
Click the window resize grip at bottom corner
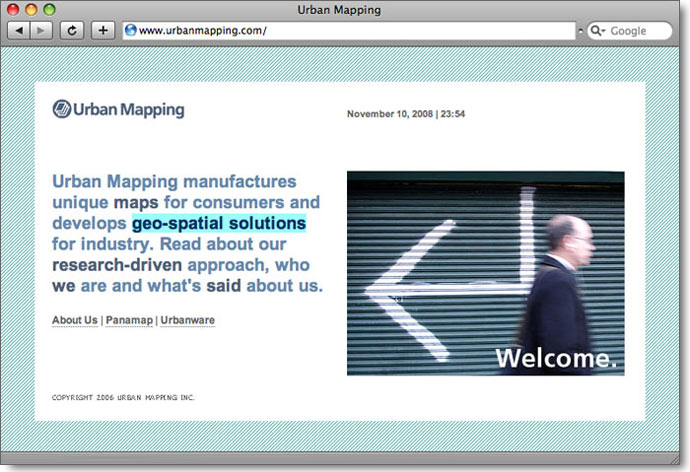674,459
